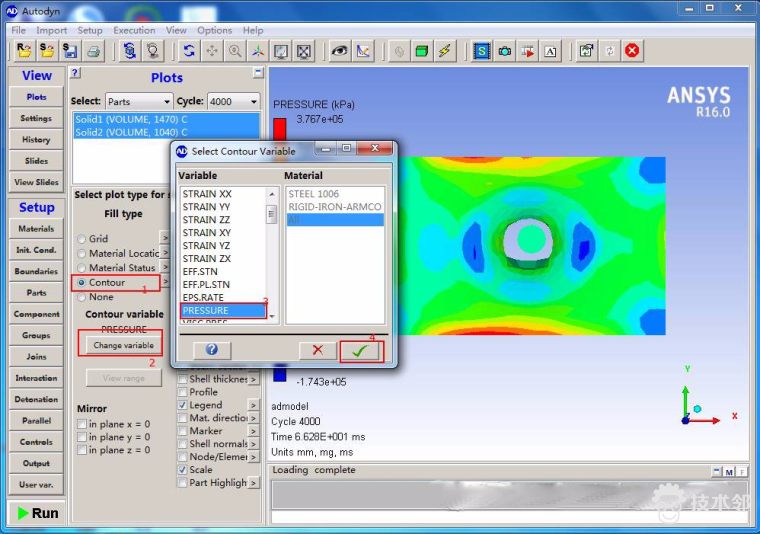The image size is (760, 534).
Task: Enable mirror in plane x = 0
Action: click(83, 425)
